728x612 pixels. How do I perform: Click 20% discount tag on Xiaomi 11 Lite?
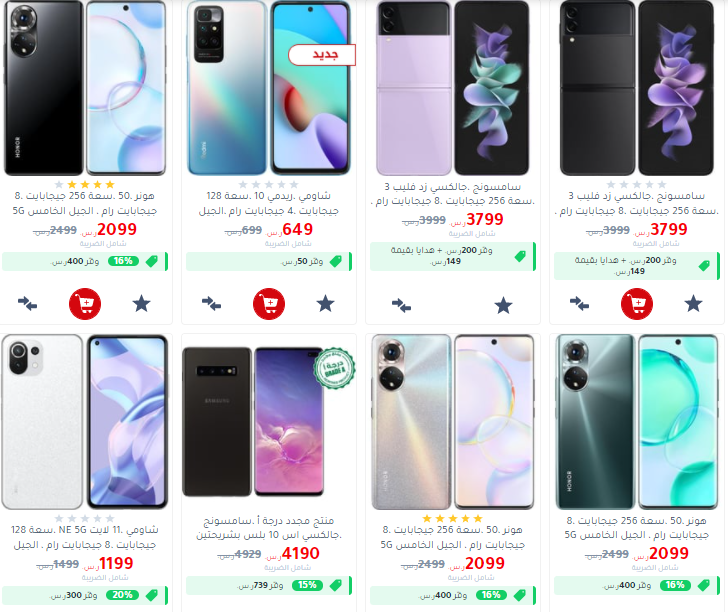click(122, 595)
